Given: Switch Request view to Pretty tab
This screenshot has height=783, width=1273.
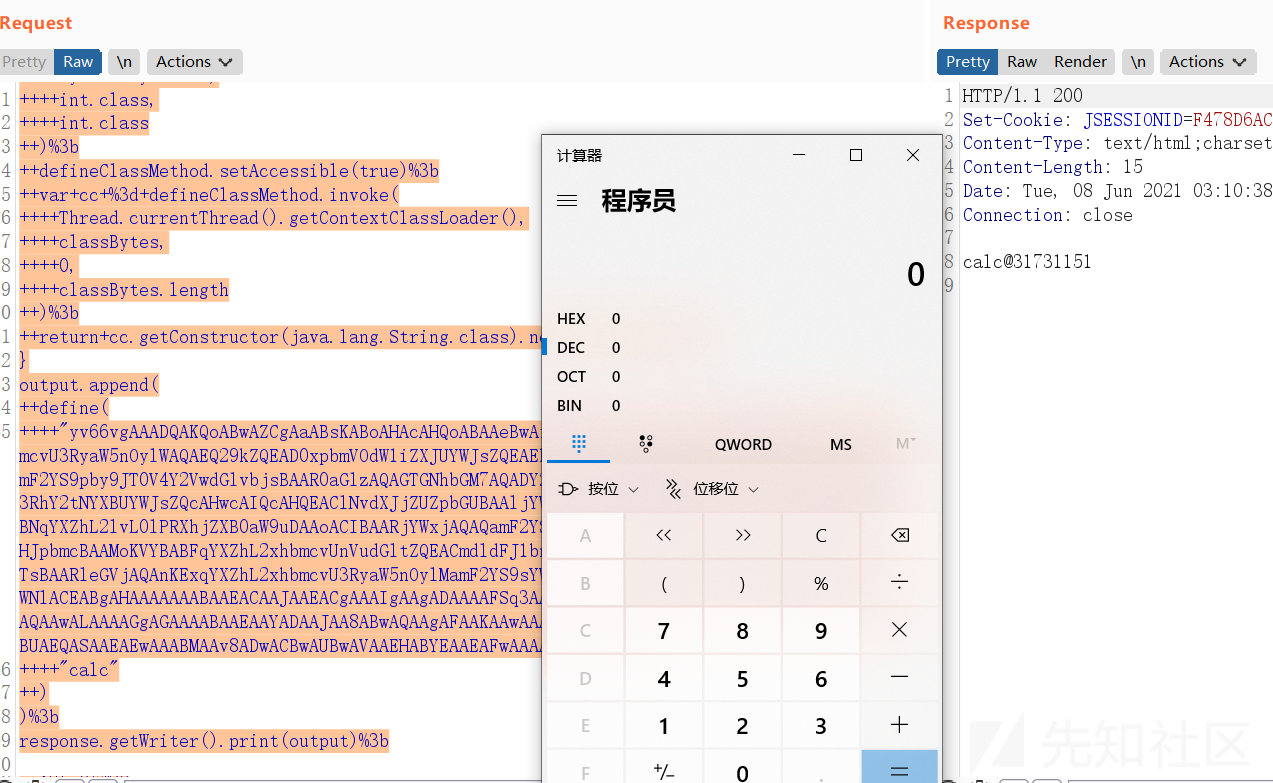Looking at the screenshot, I should pos(25,62).
